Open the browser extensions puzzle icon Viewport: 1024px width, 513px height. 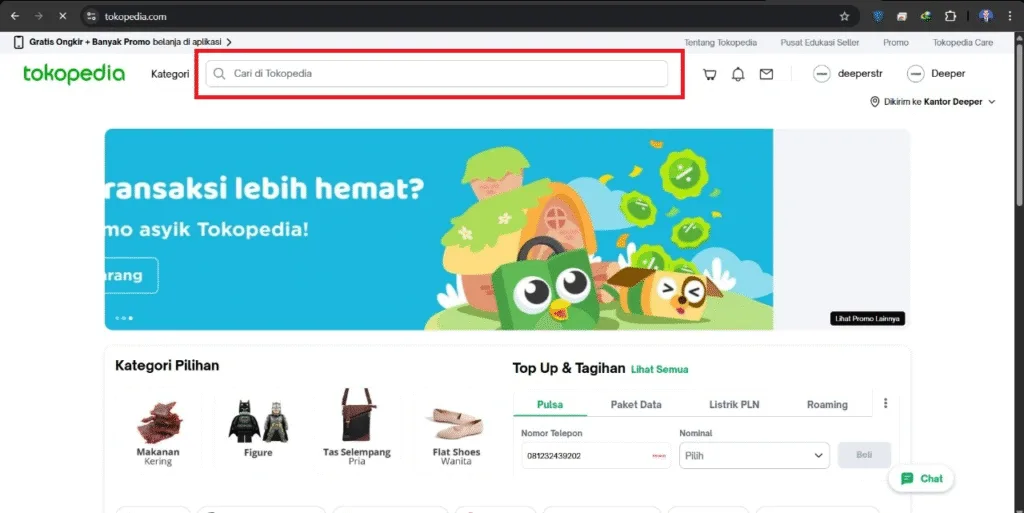950,16
